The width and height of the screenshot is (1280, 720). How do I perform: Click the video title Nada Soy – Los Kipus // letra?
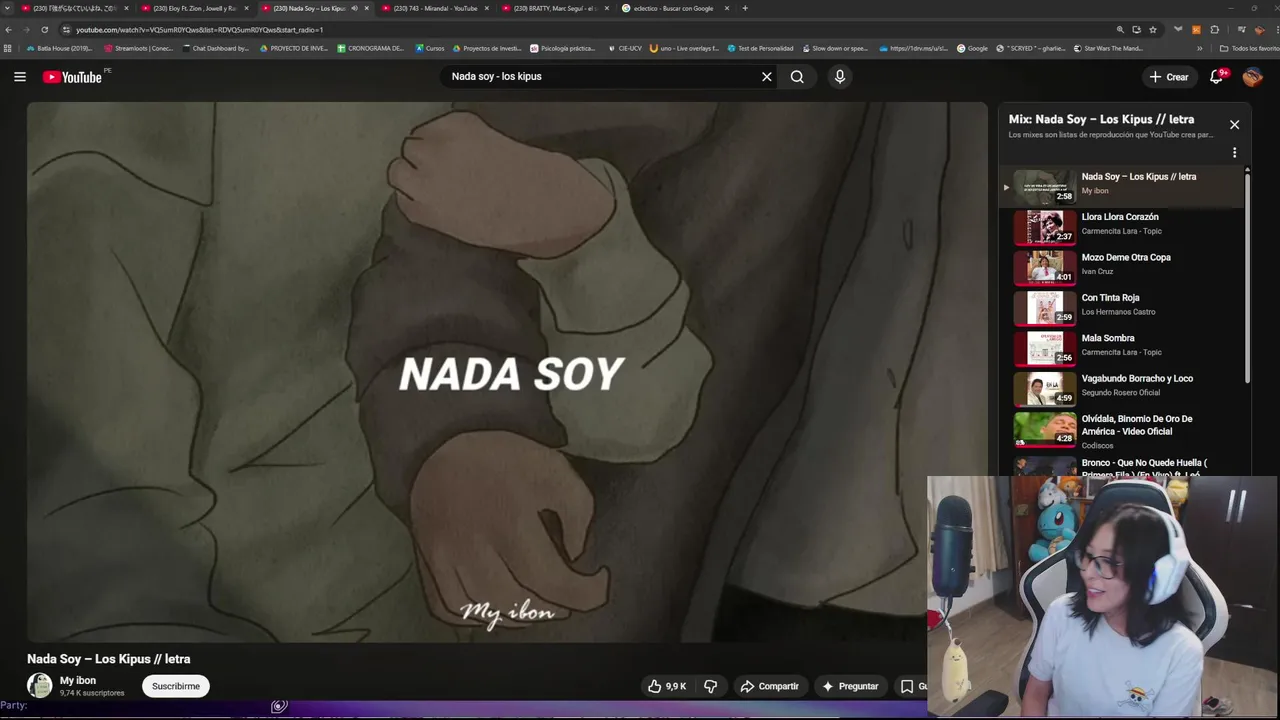point(109,659)
